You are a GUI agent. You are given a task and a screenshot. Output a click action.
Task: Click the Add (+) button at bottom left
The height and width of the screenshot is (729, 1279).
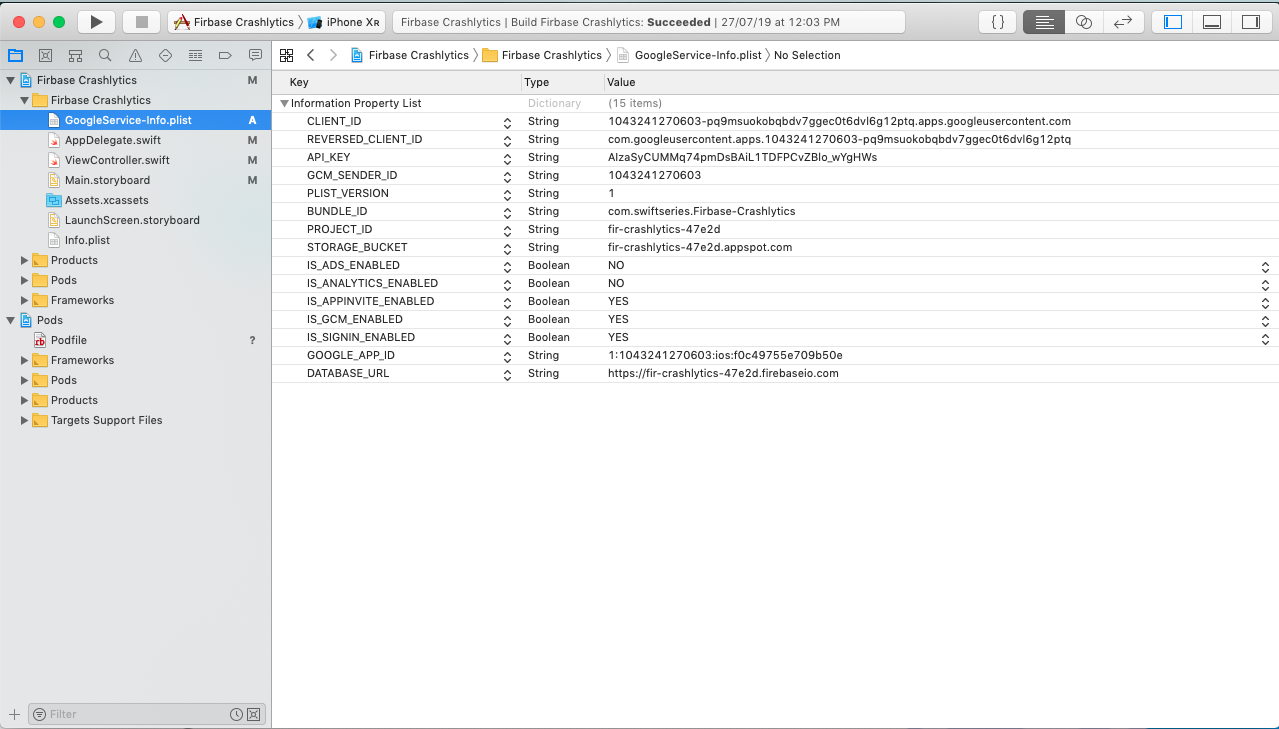pos(14,714)
